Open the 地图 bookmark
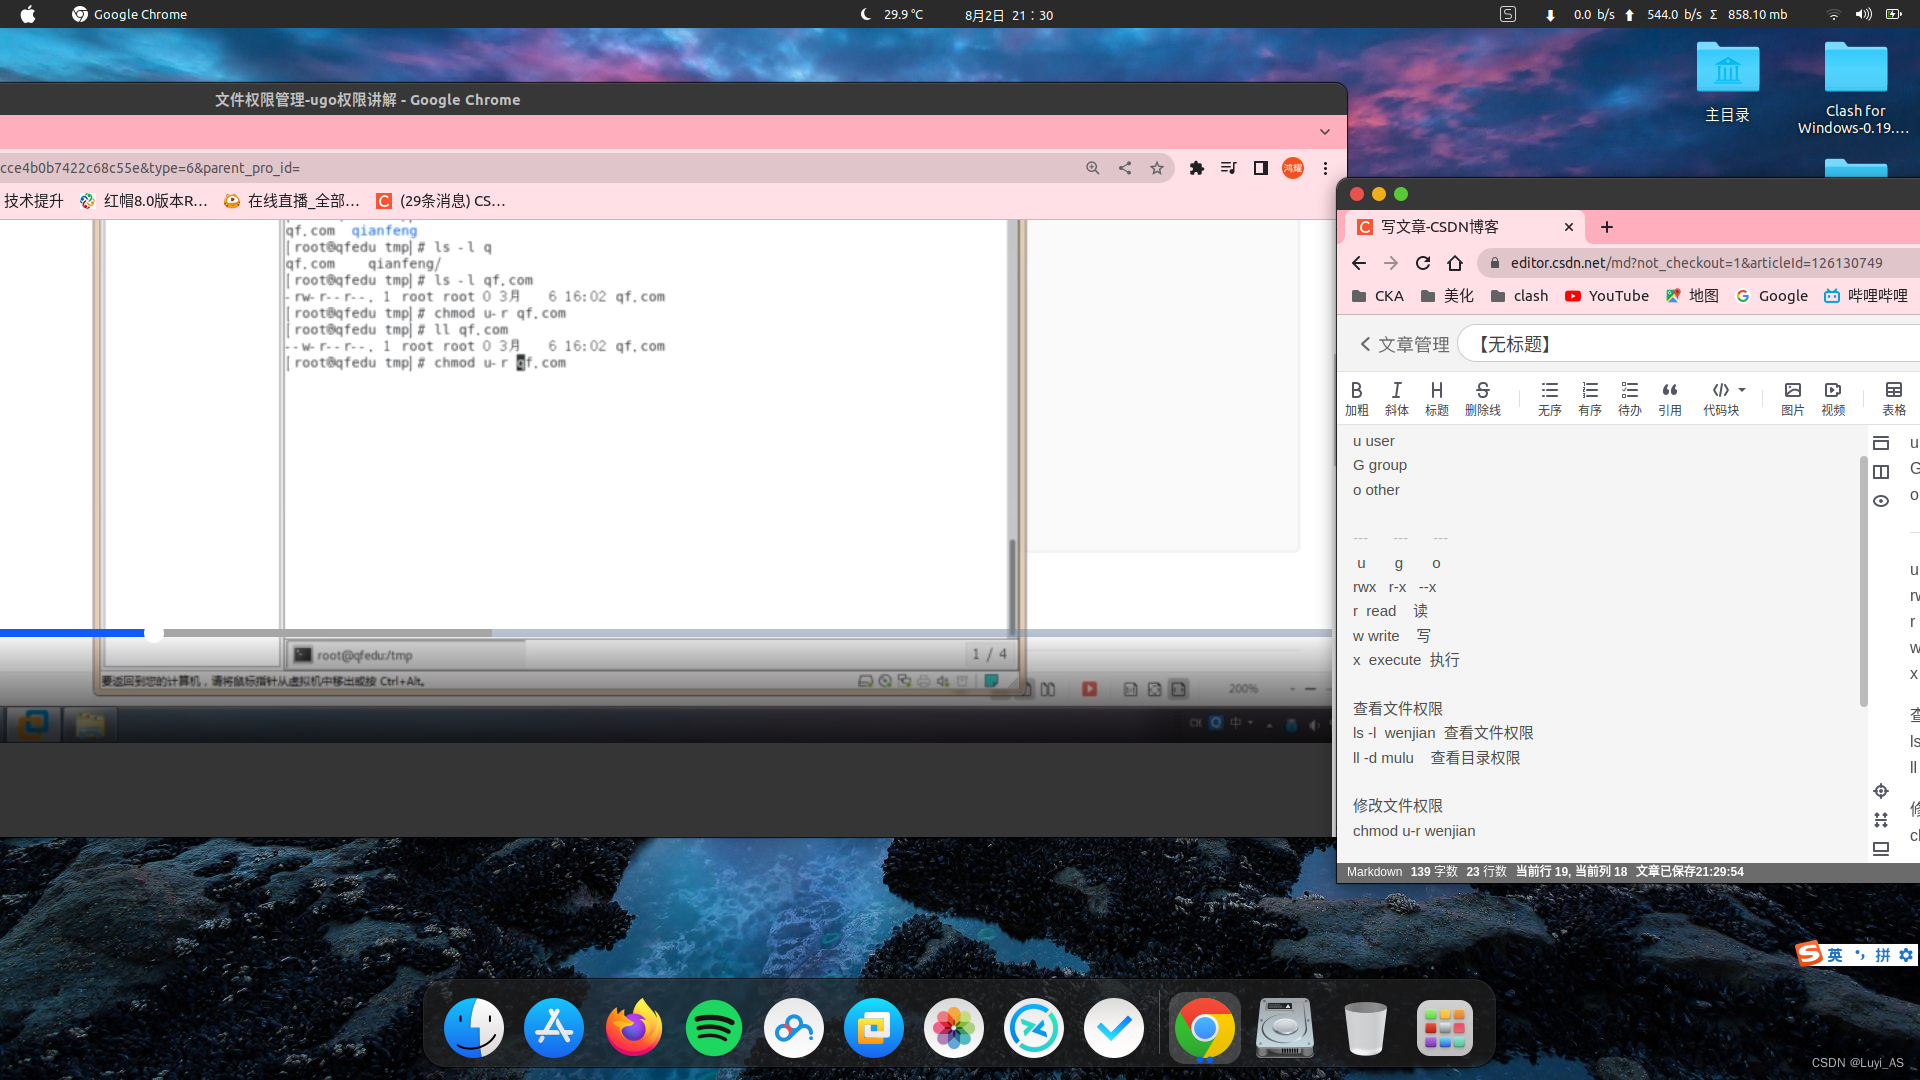 pos(1691,296)
